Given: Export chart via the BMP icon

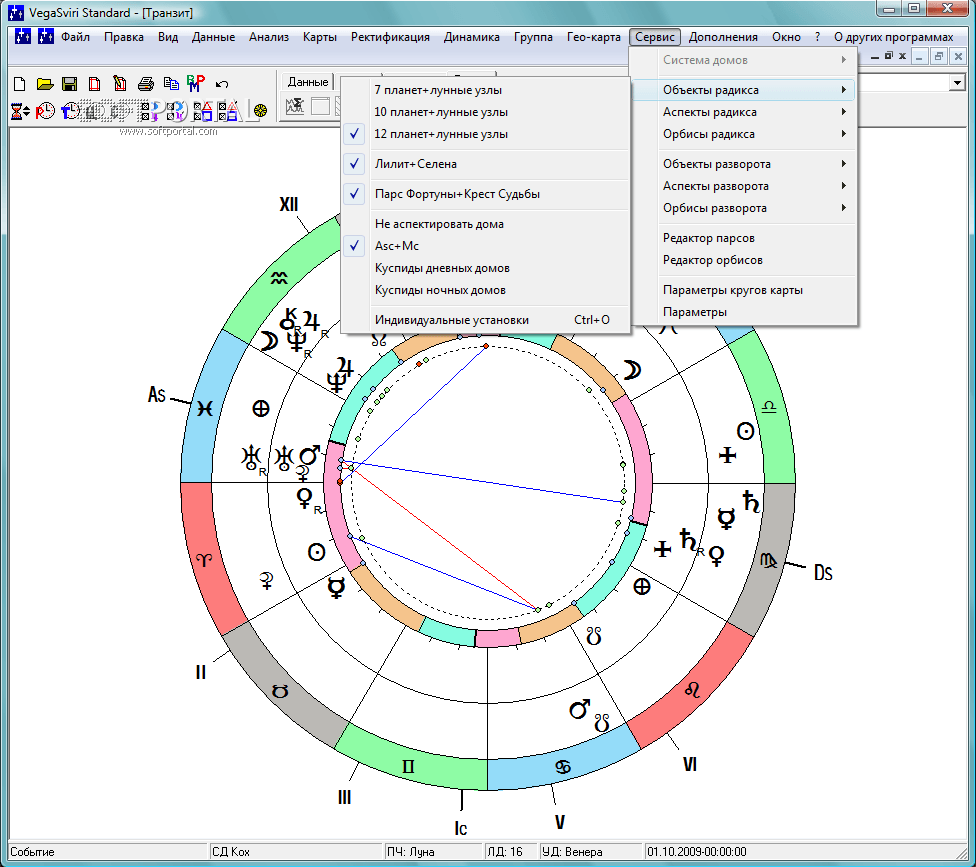Looking at the screenshot, I should [x=195, y=83].
